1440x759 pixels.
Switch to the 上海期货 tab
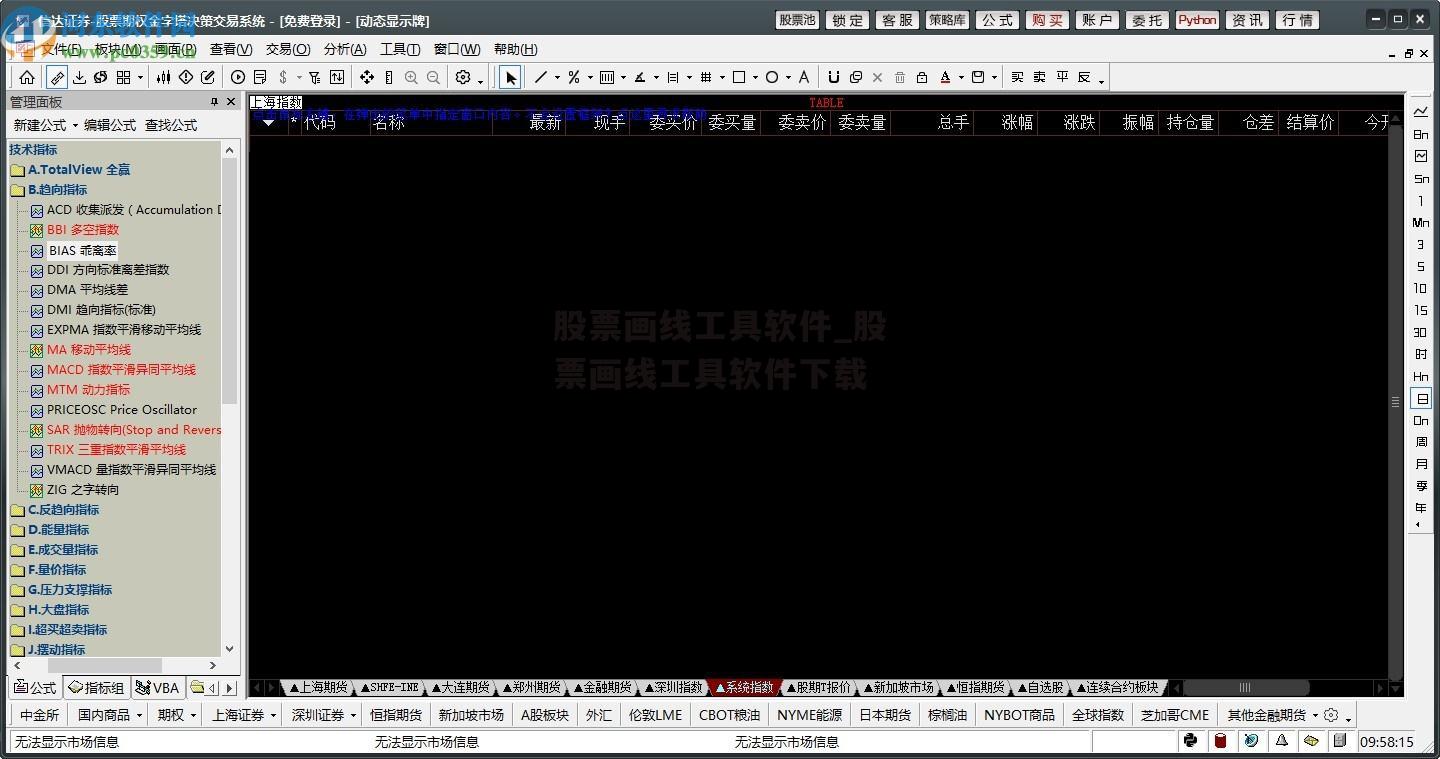(318, 687)
